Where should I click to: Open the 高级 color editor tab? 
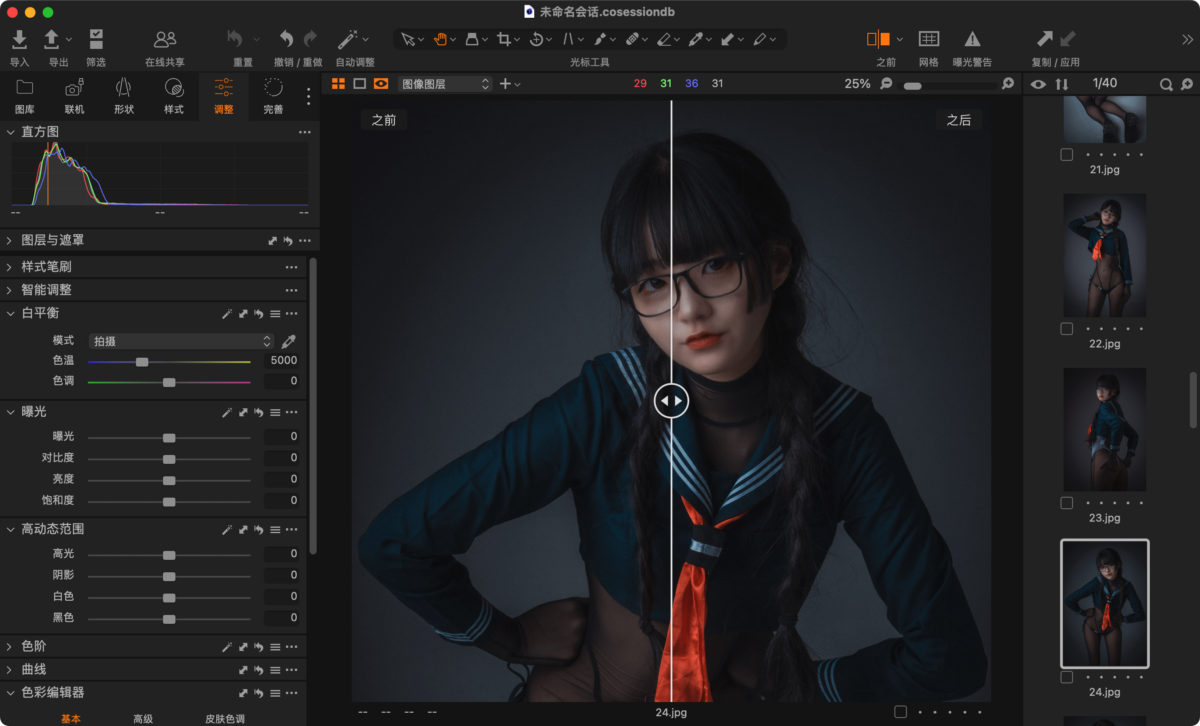(143, 718)
